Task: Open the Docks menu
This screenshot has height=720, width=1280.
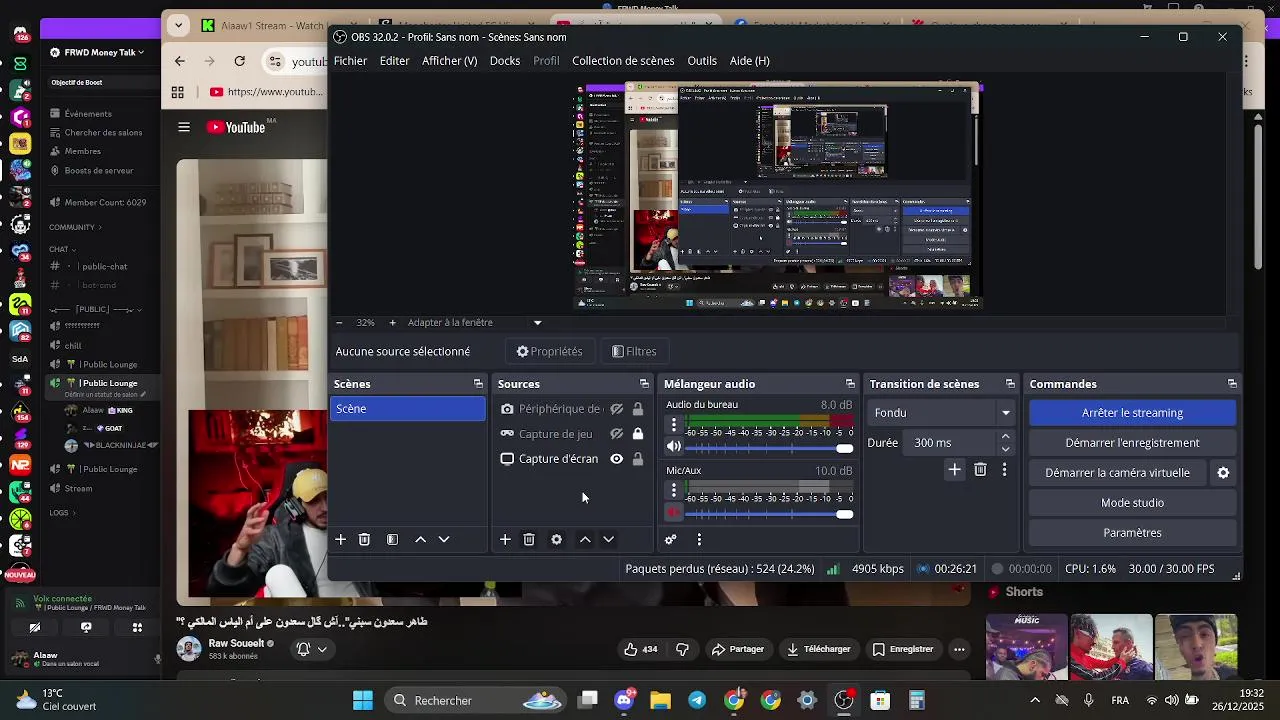Action: (504, 61)
